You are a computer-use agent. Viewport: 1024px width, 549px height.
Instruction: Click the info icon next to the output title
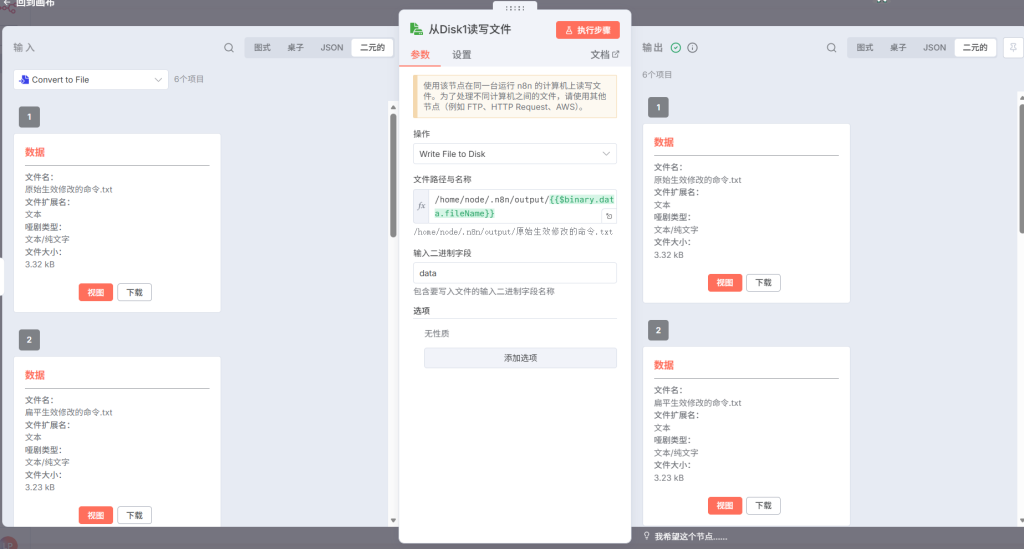coord(692,47)
